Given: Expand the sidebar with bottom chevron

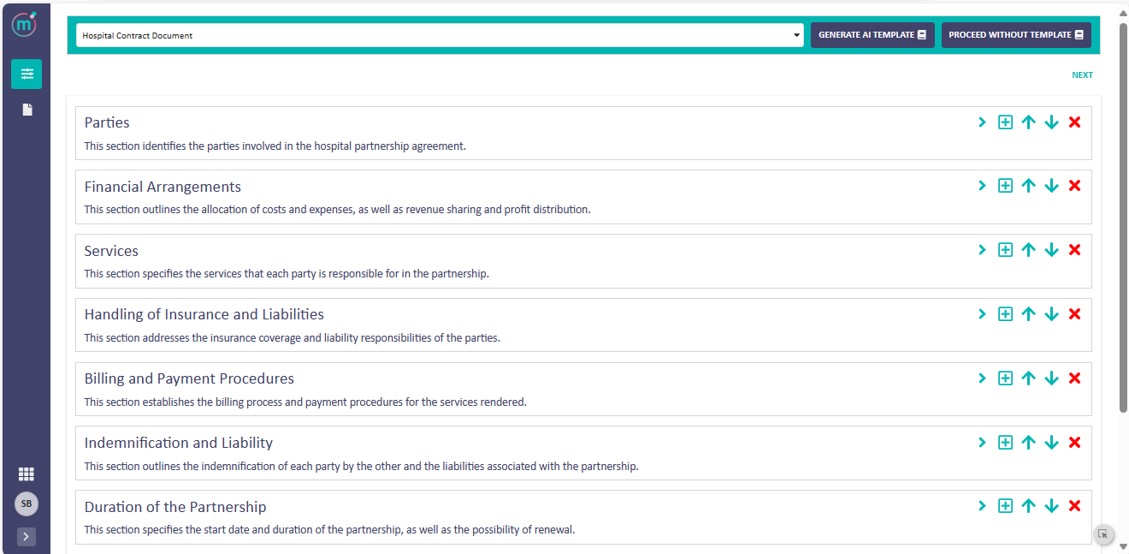Looking at the screenshot, I should click(x=26, y=536).
